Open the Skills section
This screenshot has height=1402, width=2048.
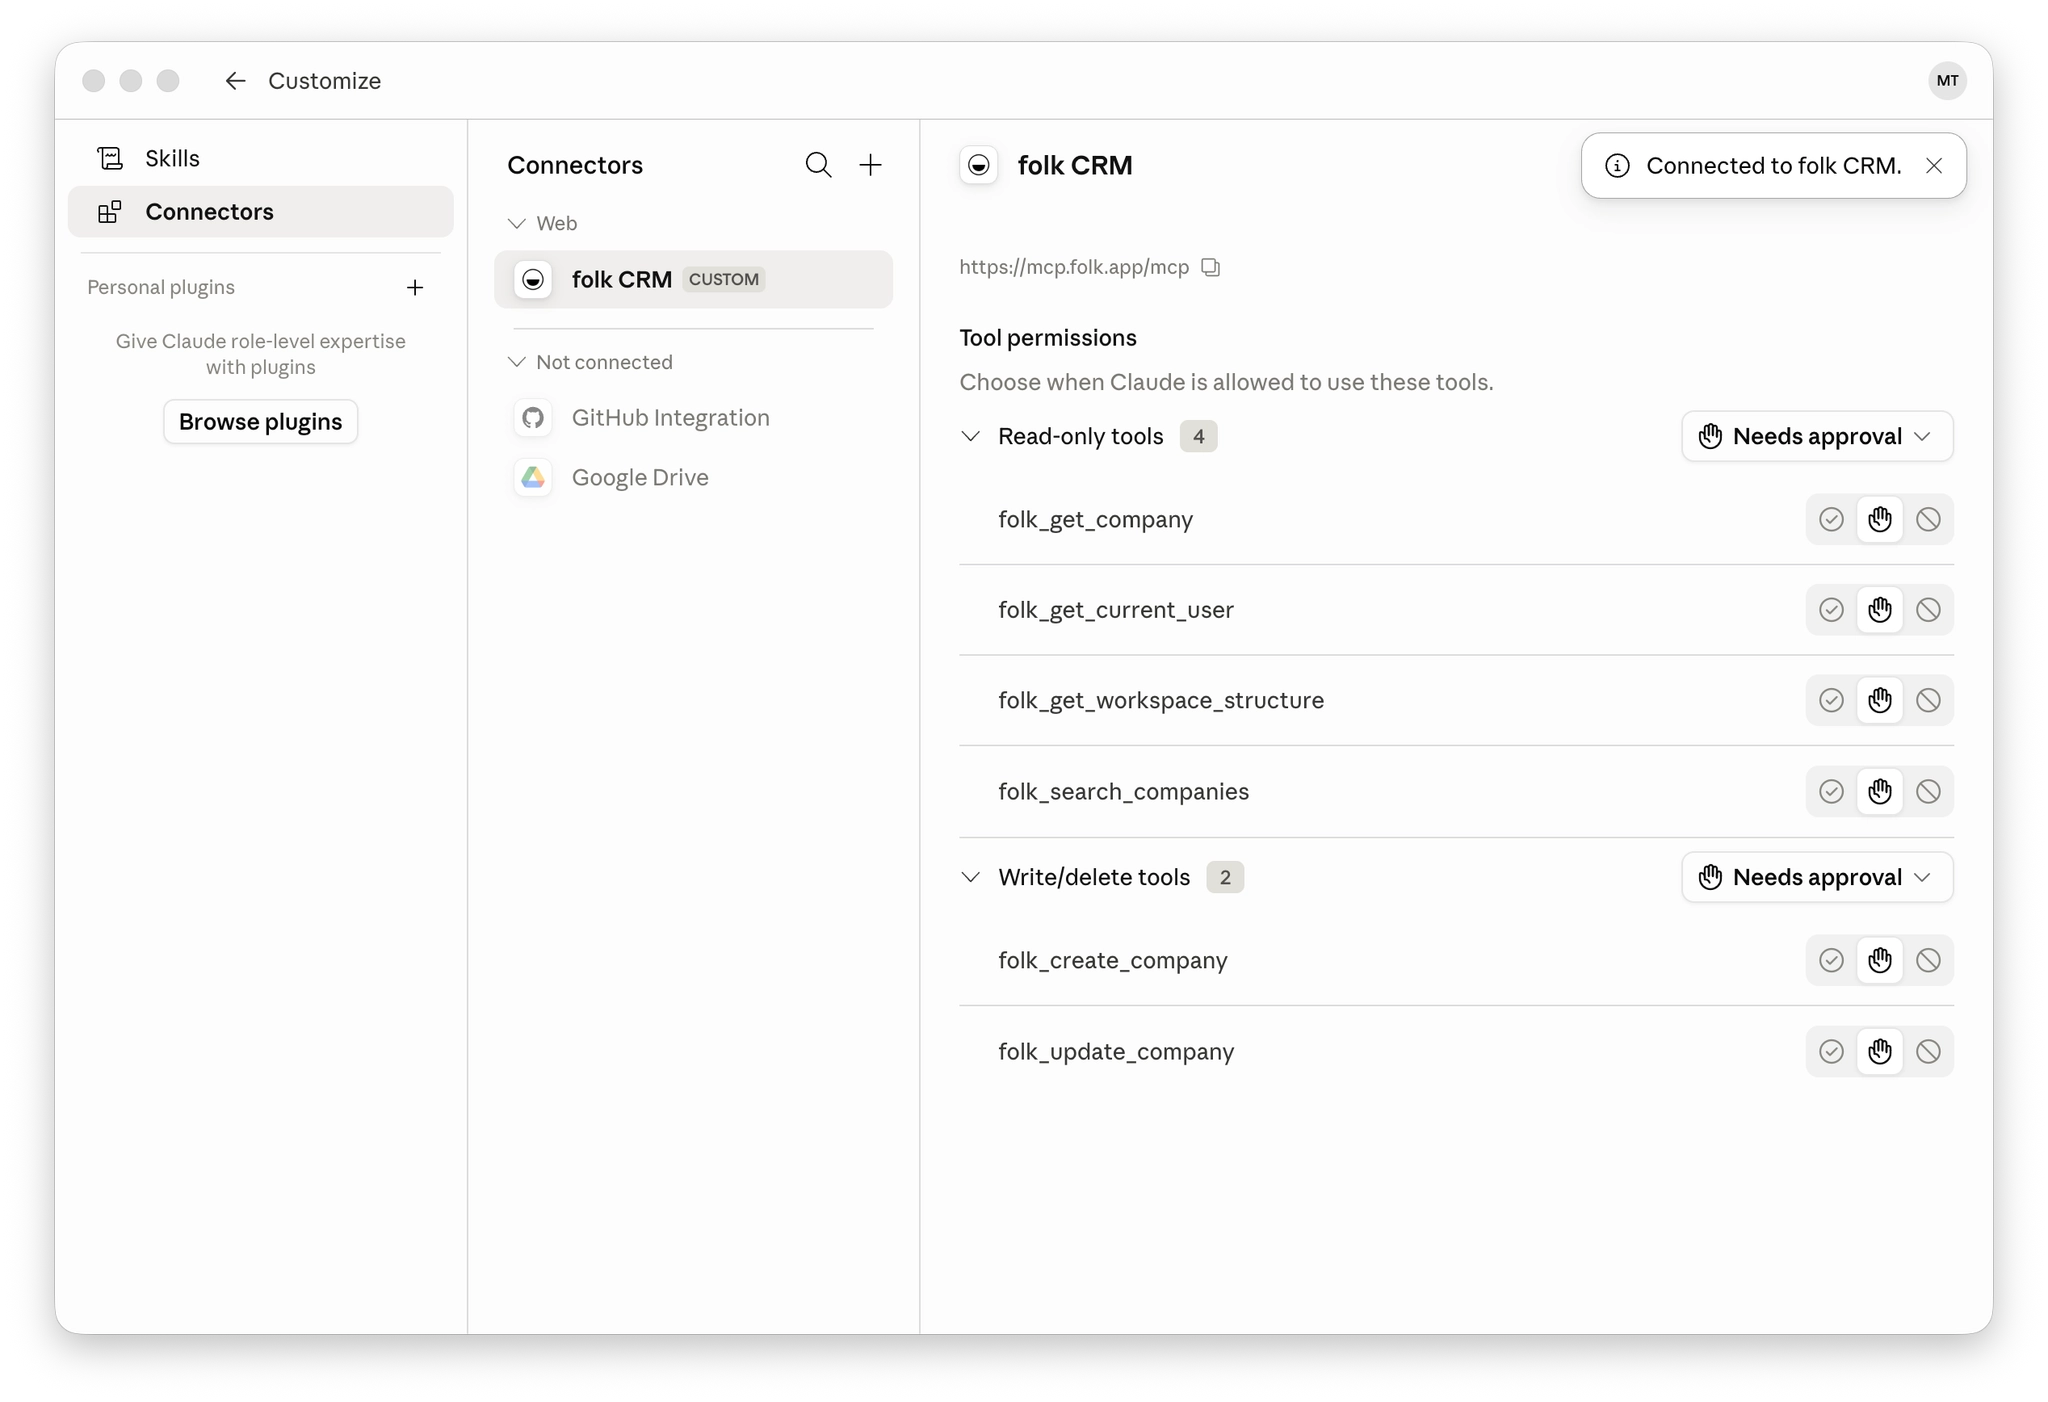(x=260, y=159)
